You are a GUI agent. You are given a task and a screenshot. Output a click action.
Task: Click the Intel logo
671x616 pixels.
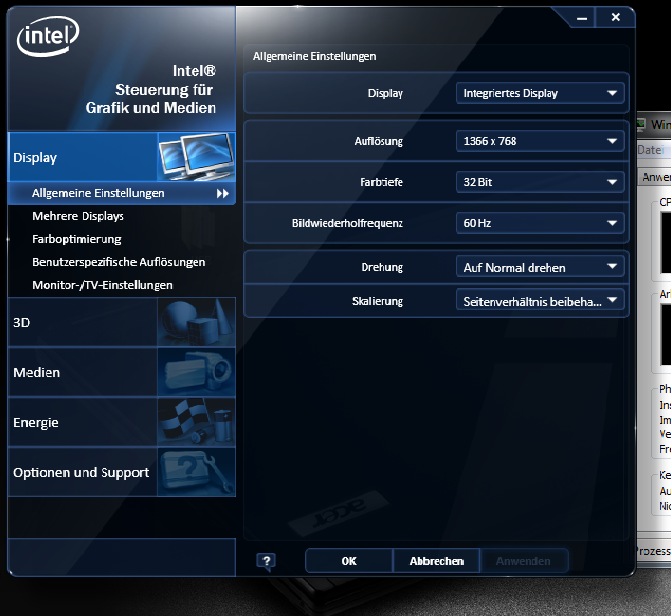click(48, 36)
